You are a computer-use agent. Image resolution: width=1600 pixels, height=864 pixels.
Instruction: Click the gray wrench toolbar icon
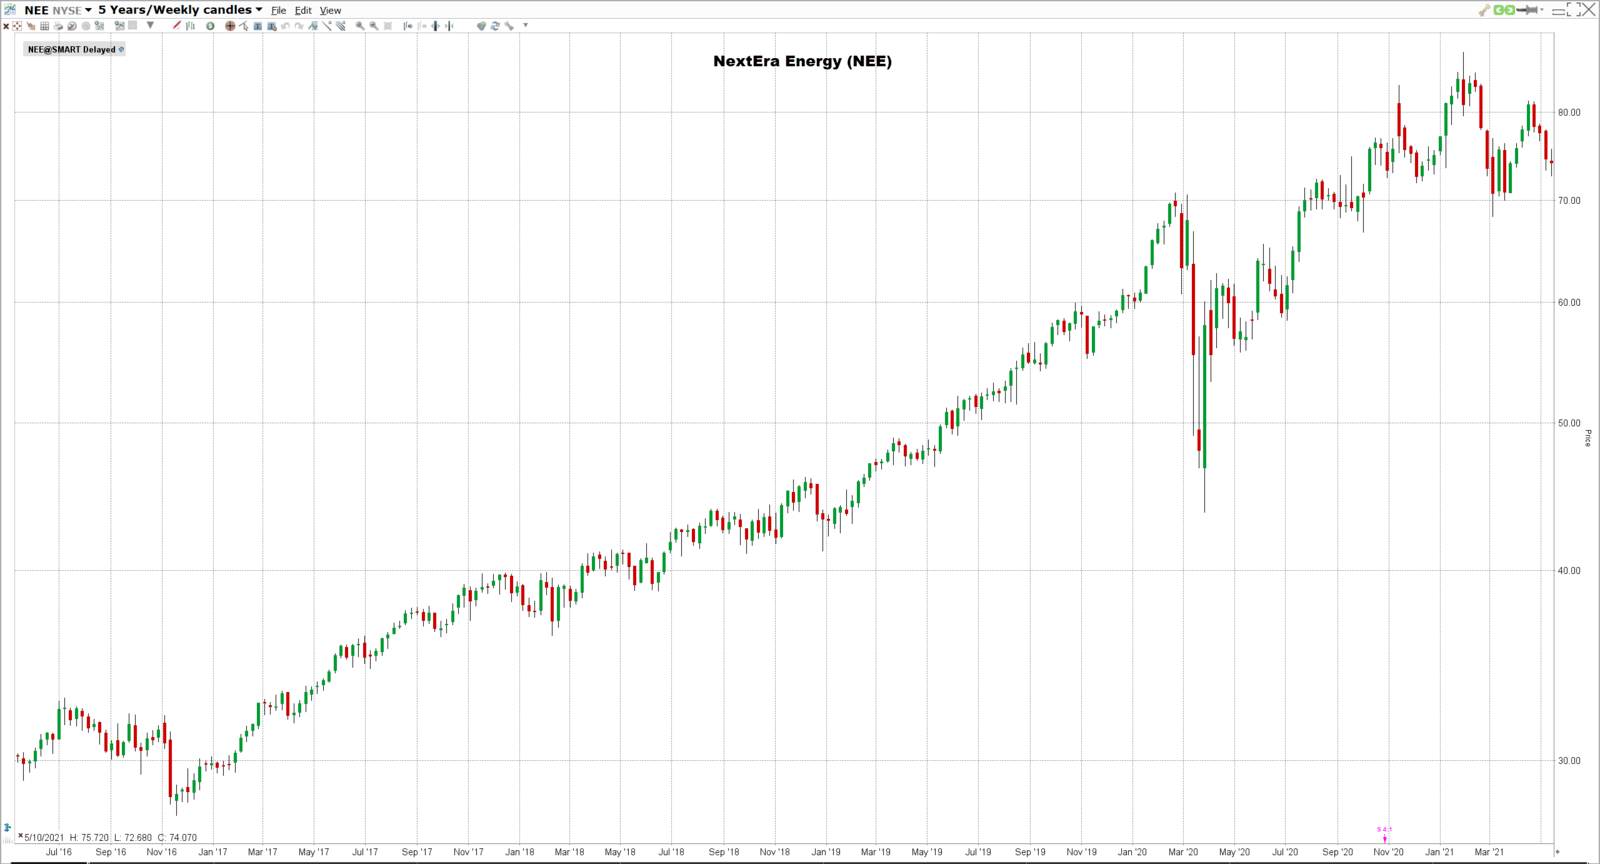pyautogui.click(x=509, y=26)
